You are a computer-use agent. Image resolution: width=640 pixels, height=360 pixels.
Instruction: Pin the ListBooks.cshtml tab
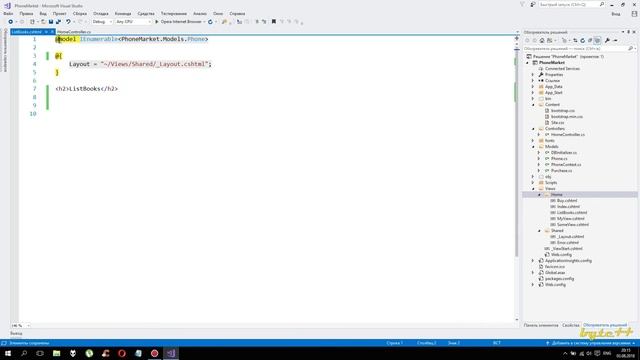46,32
